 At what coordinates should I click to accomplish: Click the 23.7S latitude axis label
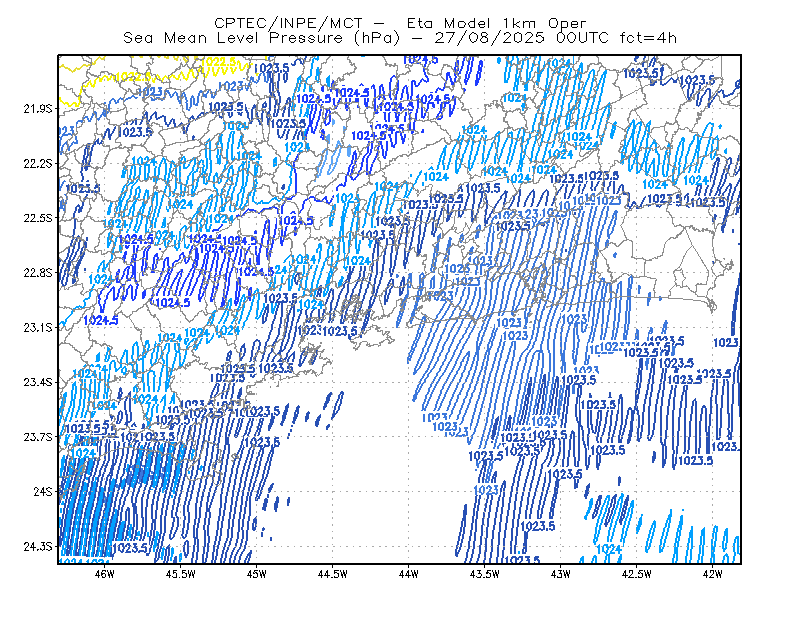click(x=38, y=437)
